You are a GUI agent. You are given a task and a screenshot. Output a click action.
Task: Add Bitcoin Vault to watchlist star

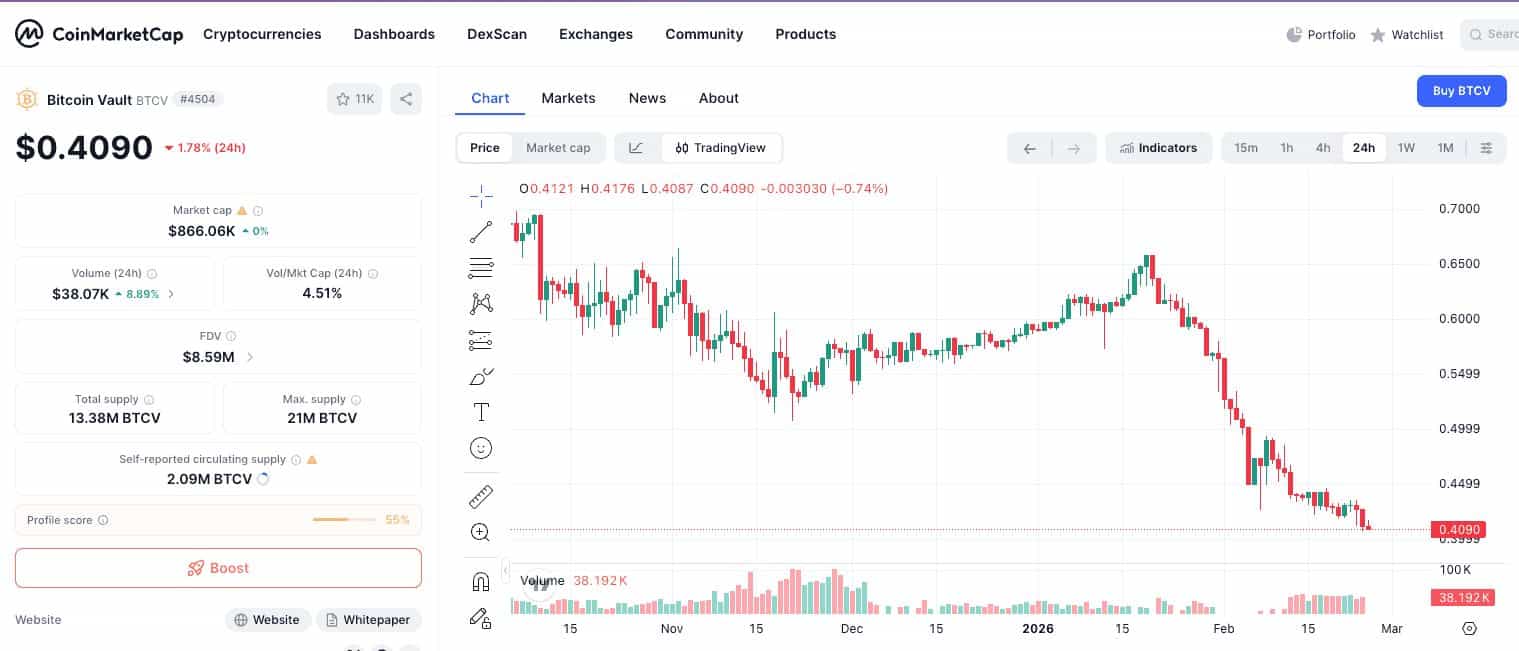click(x=343, y=99)
